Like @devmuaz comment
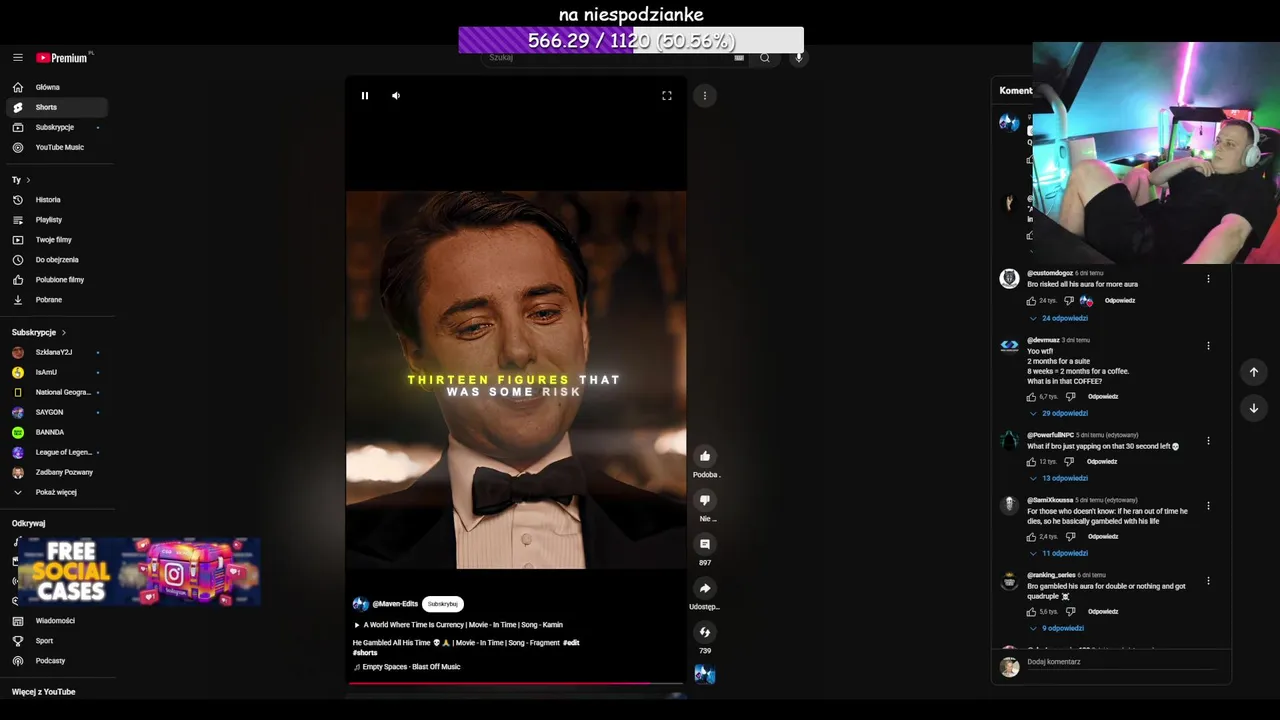1280x720 pixels. click(1032, 397)
